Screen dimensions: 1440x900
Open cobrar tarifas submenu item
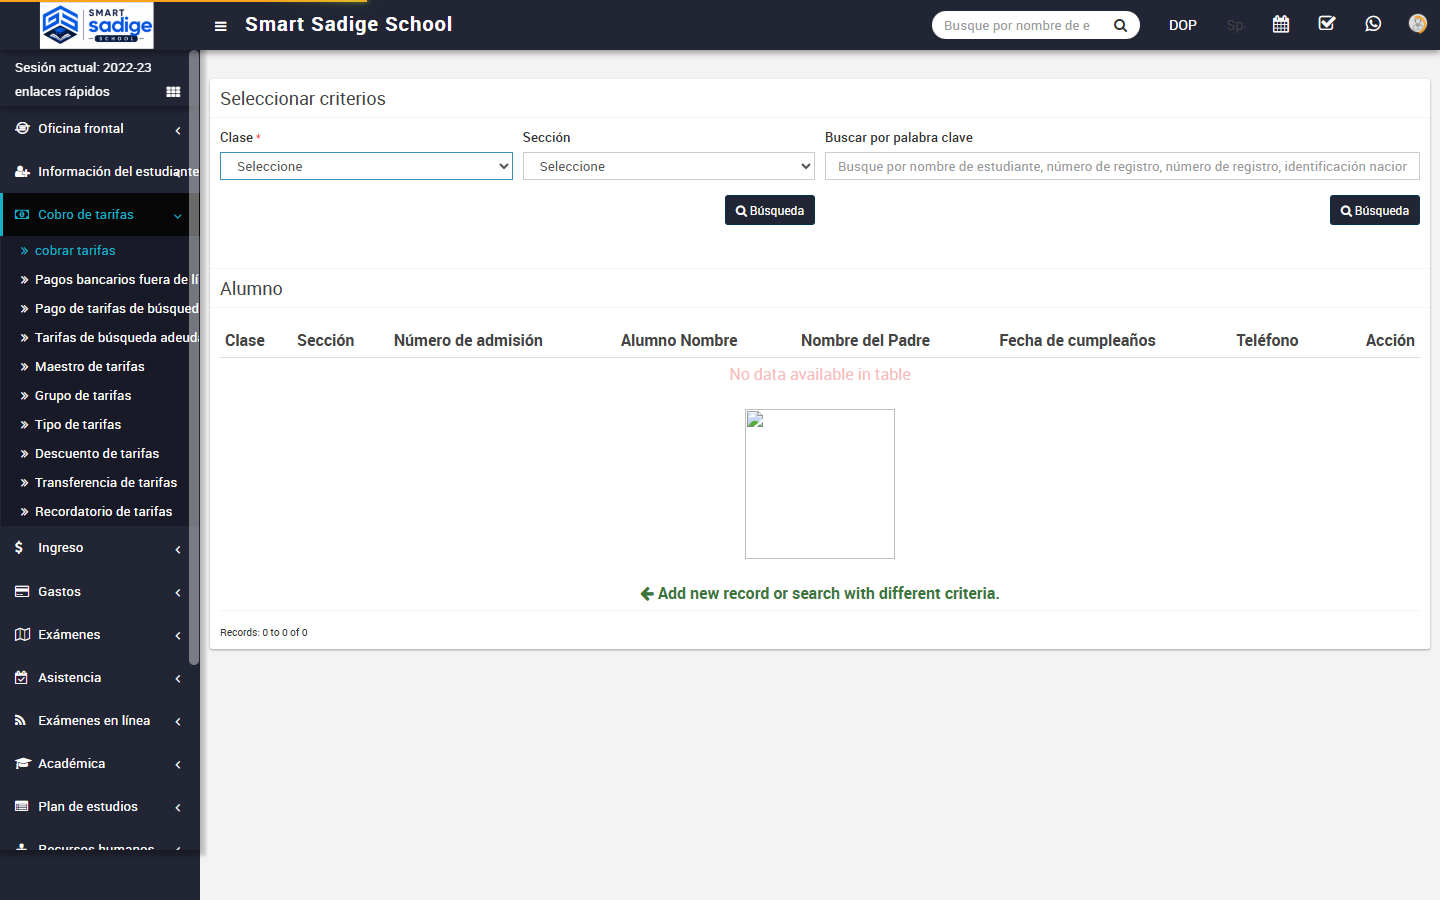pos(75,250)
